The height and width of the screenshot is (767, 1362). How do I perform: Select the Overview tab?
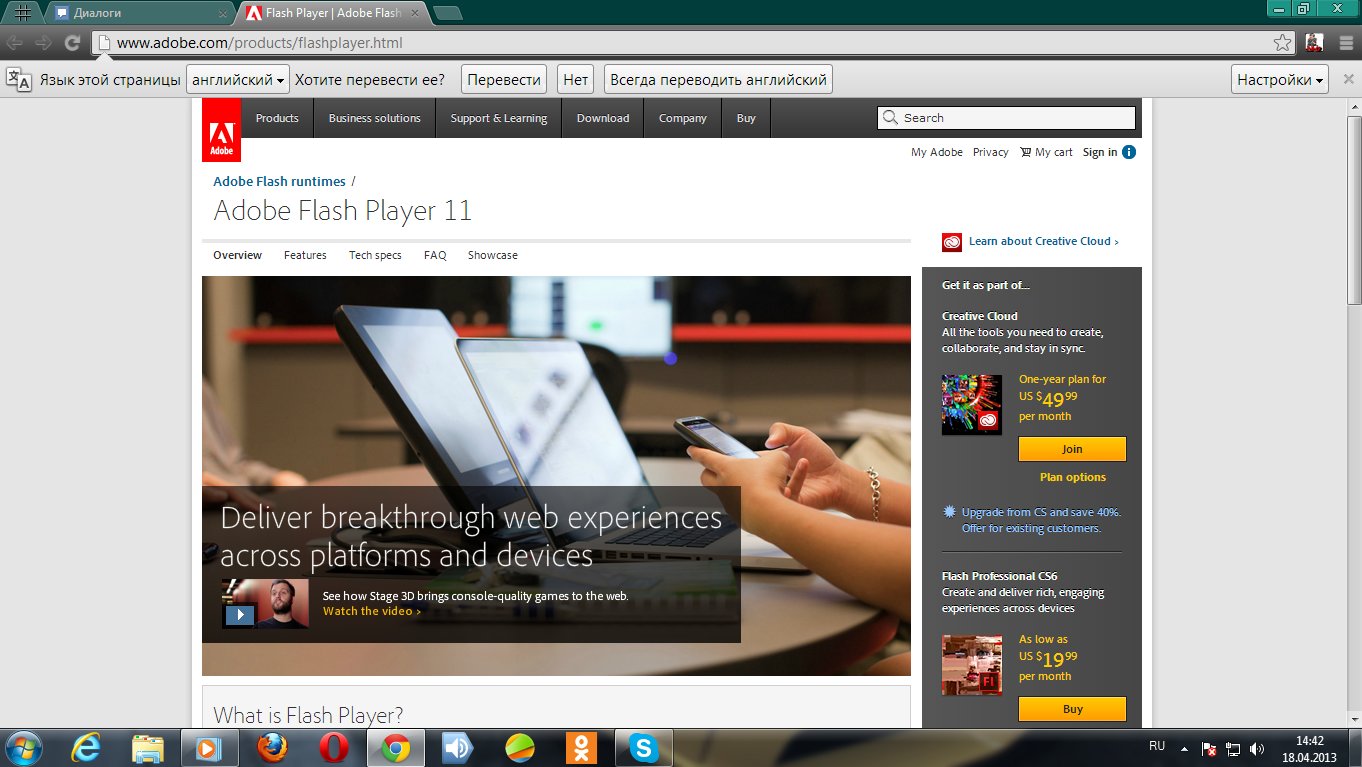point(237,255)
